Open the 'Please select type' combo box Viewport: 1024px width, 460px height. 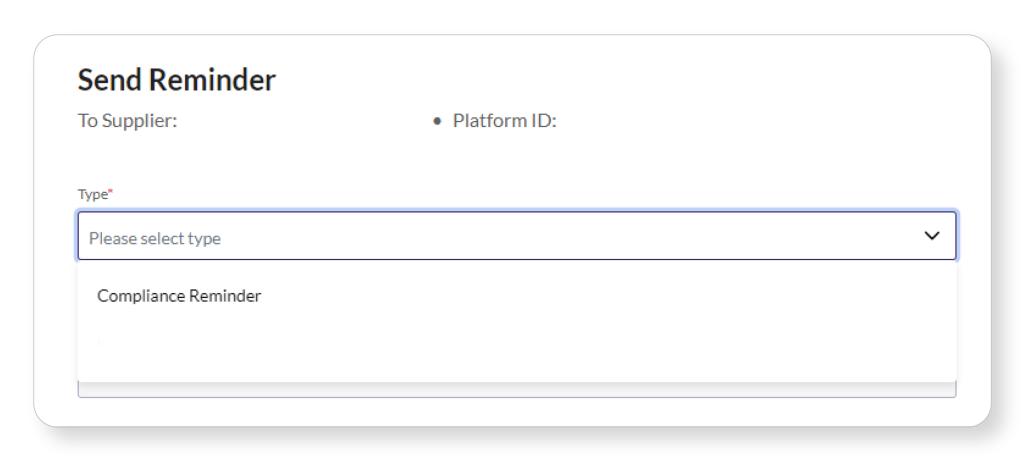point(516,236)
